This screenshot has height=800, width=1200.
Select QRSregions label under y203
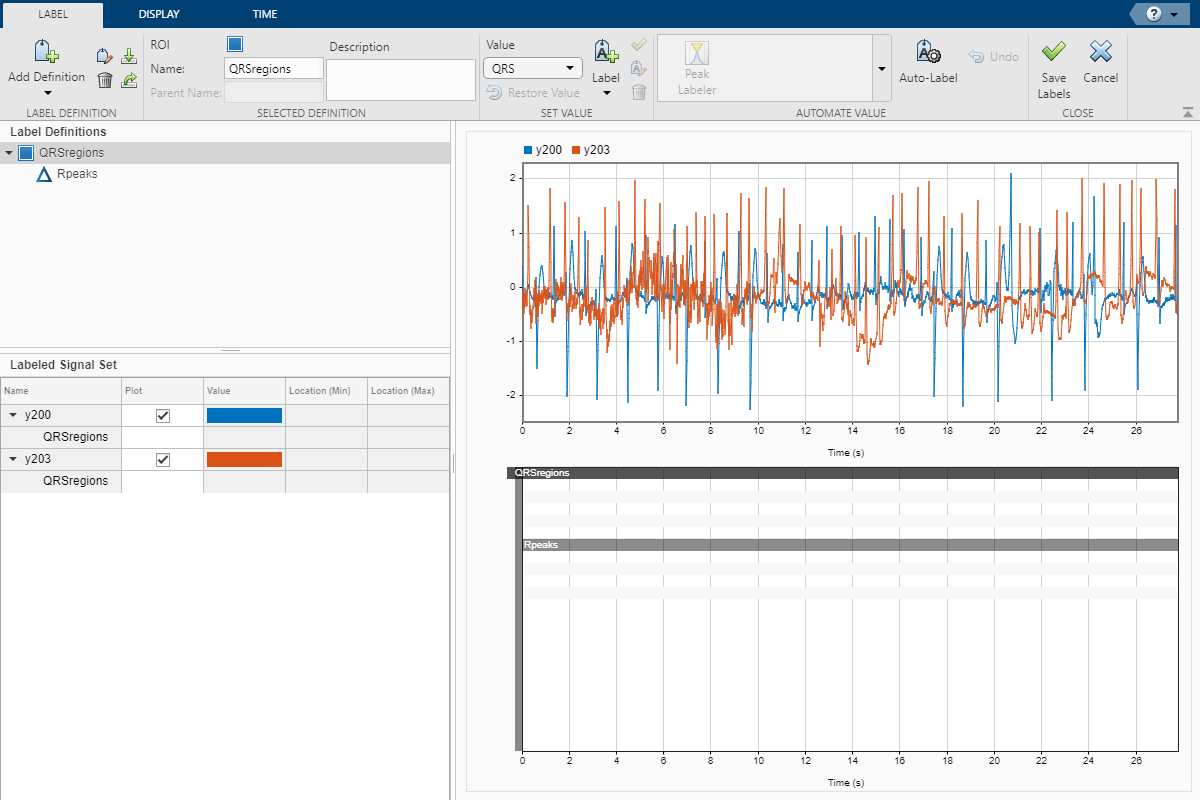tap(75, 481)
